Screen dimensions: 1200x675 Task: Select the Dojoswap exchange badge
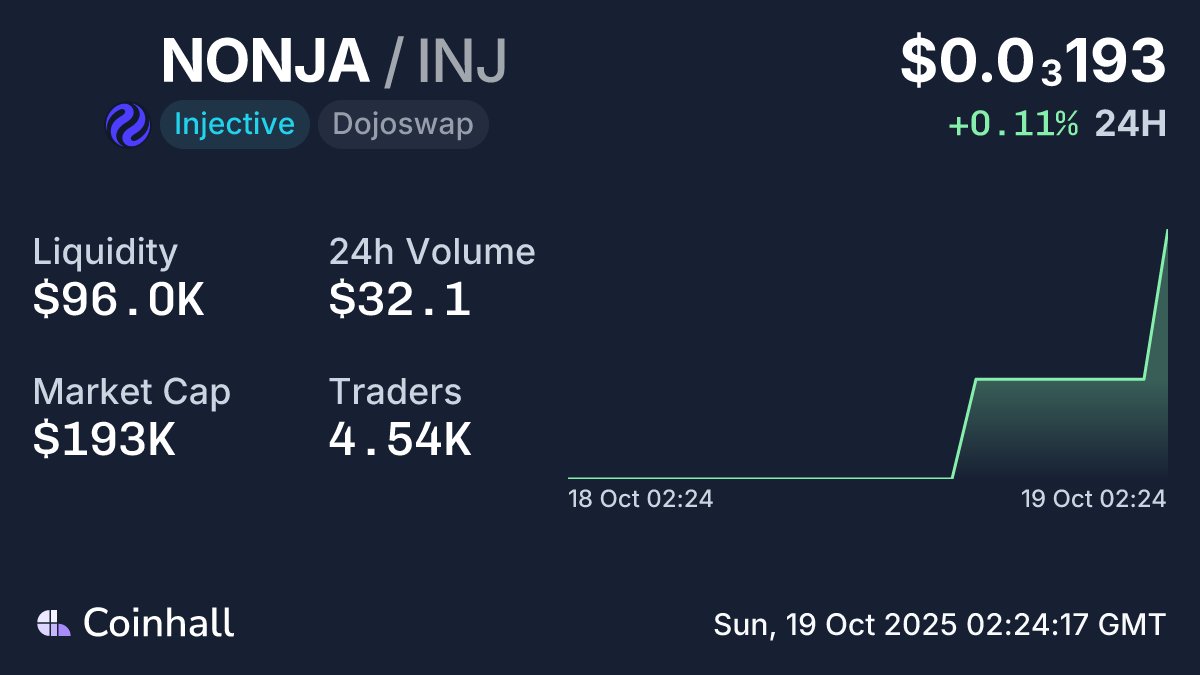click(x=403, y=125)
